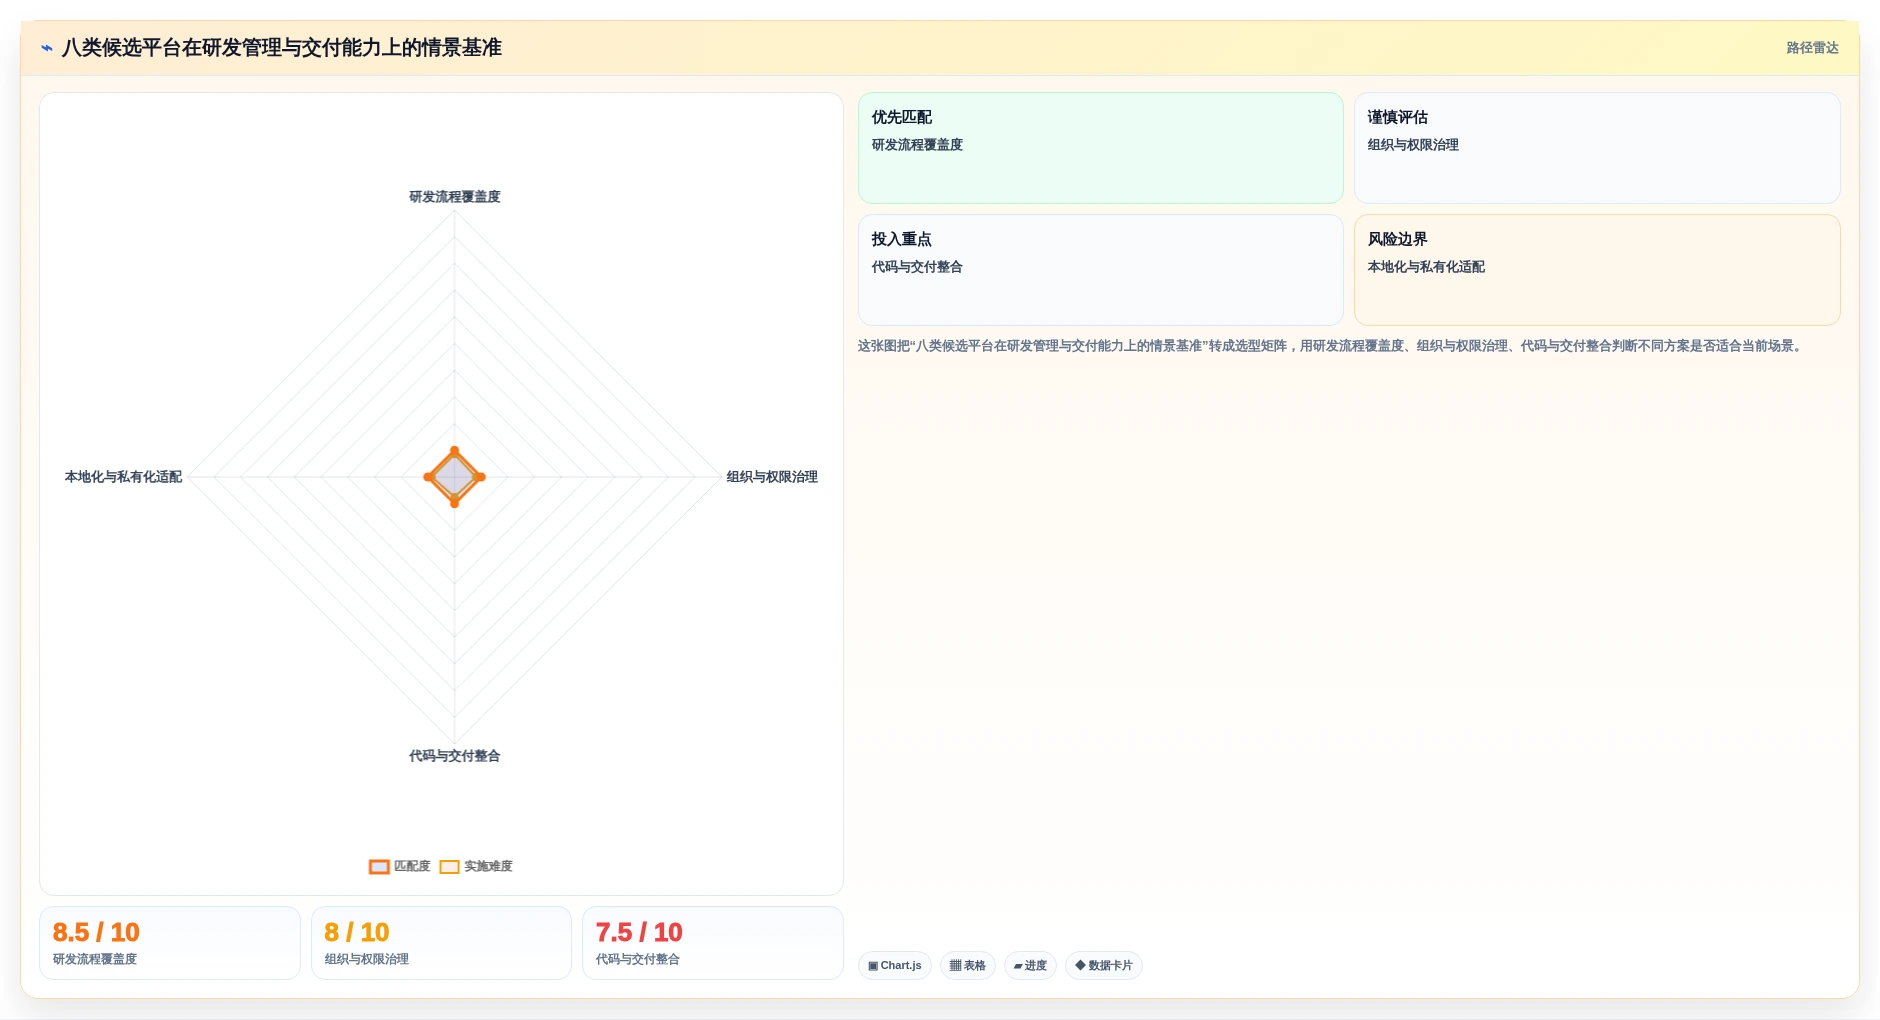Click the 匹配度 orange legend swatch
Image resolution: width=1880 pixels, height=1020 pixels.
(379, 867)
